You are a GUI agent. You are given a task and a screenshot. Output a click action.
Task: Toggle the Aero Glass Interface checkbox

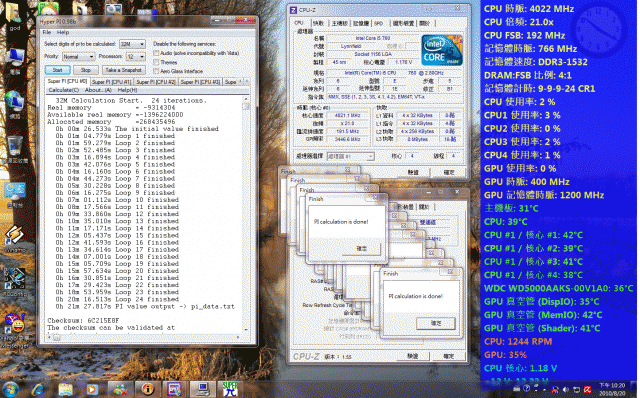156,71
